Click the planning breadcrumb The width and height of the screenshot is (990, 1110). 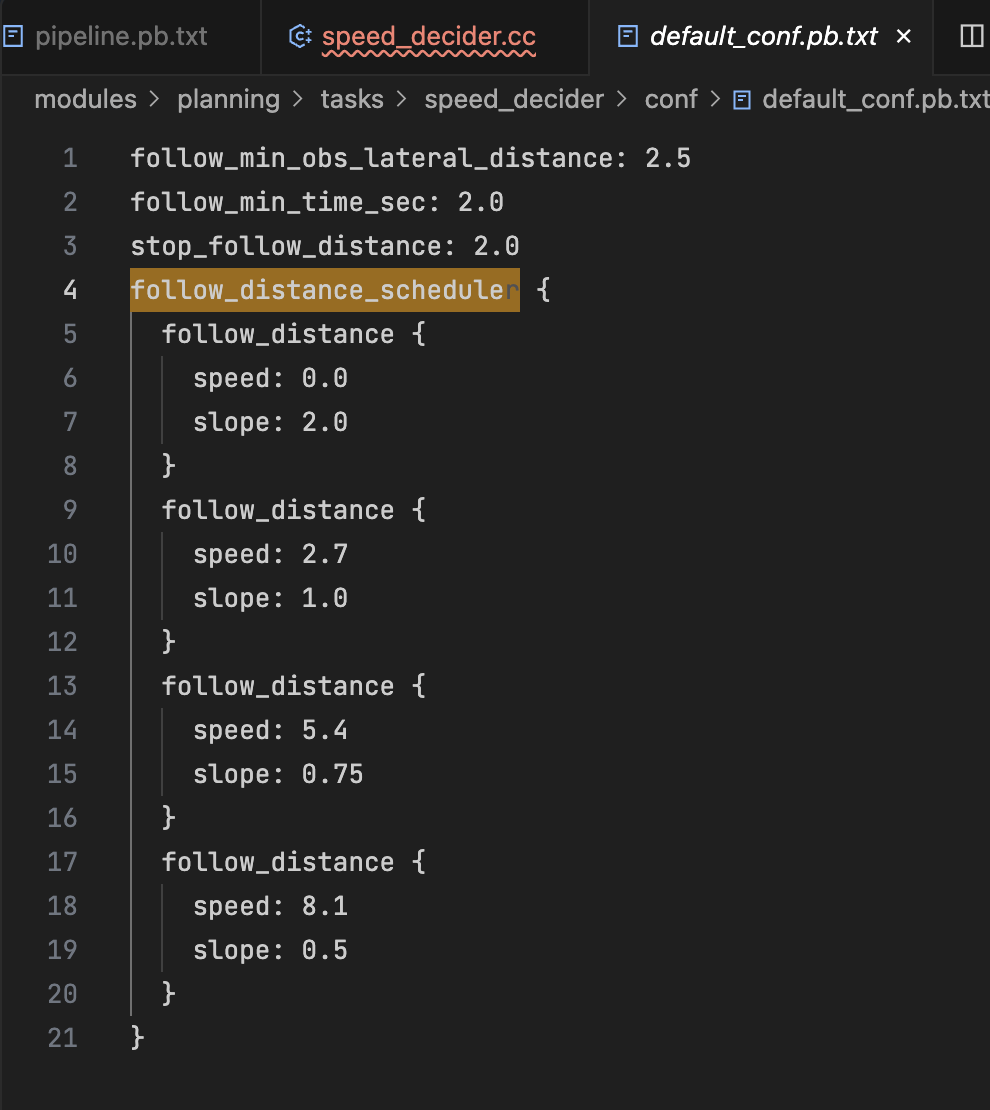[x=228, y=99]
